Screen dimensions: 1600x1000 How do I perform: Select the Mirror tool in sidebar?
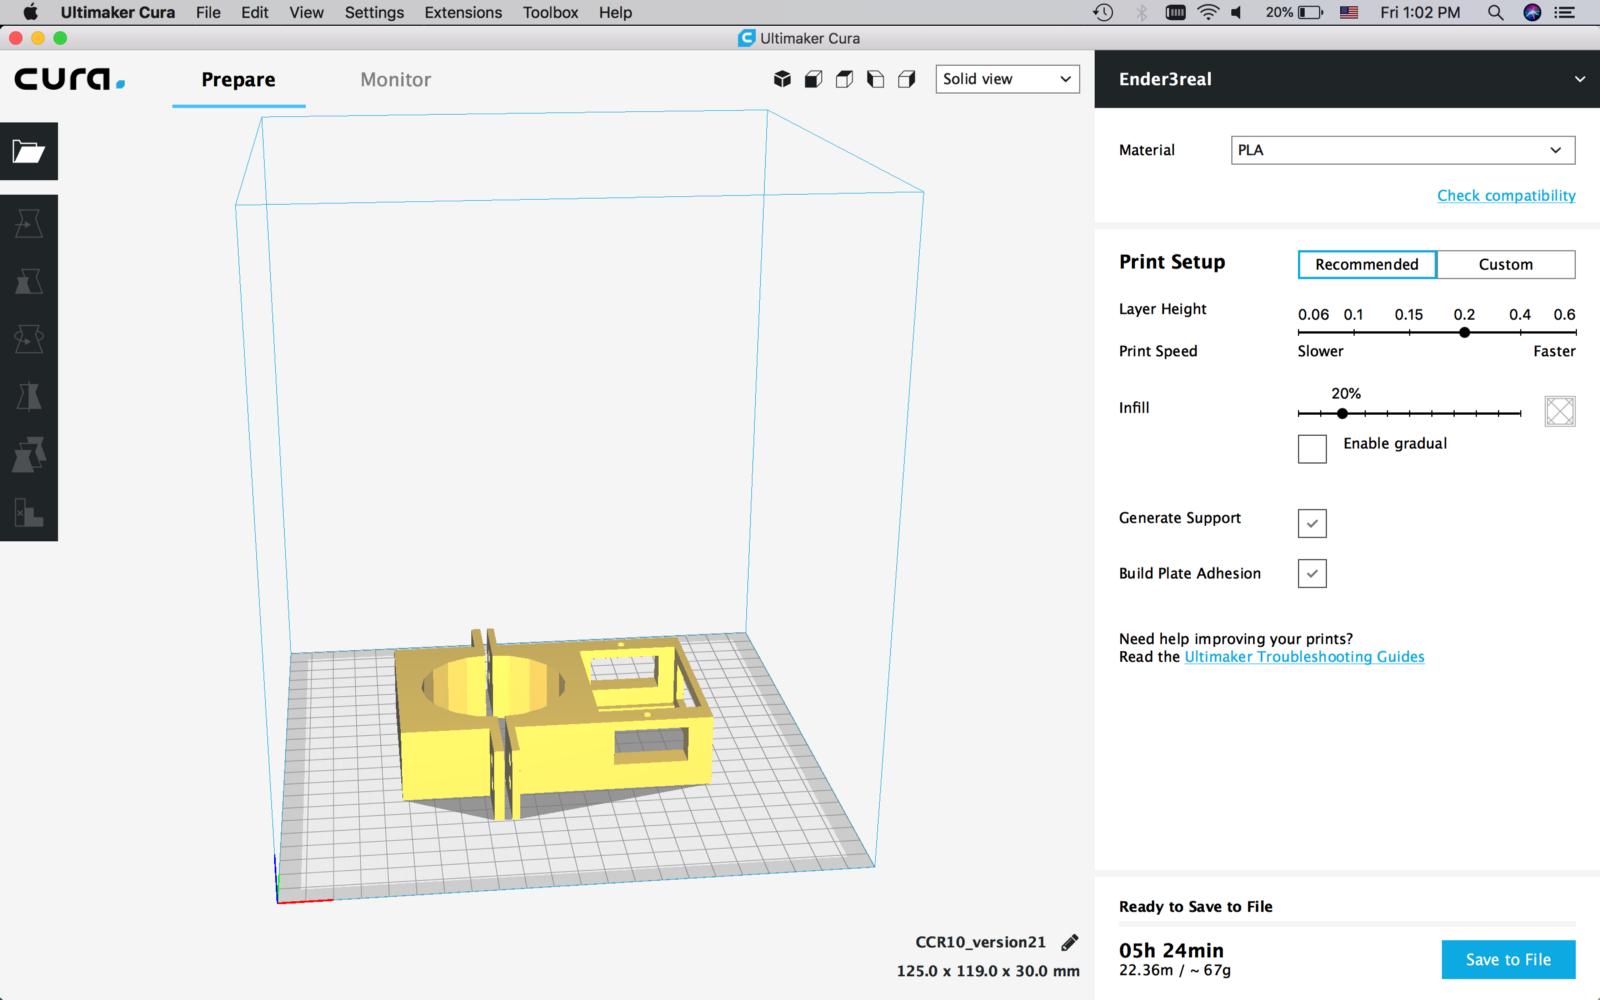28,398
